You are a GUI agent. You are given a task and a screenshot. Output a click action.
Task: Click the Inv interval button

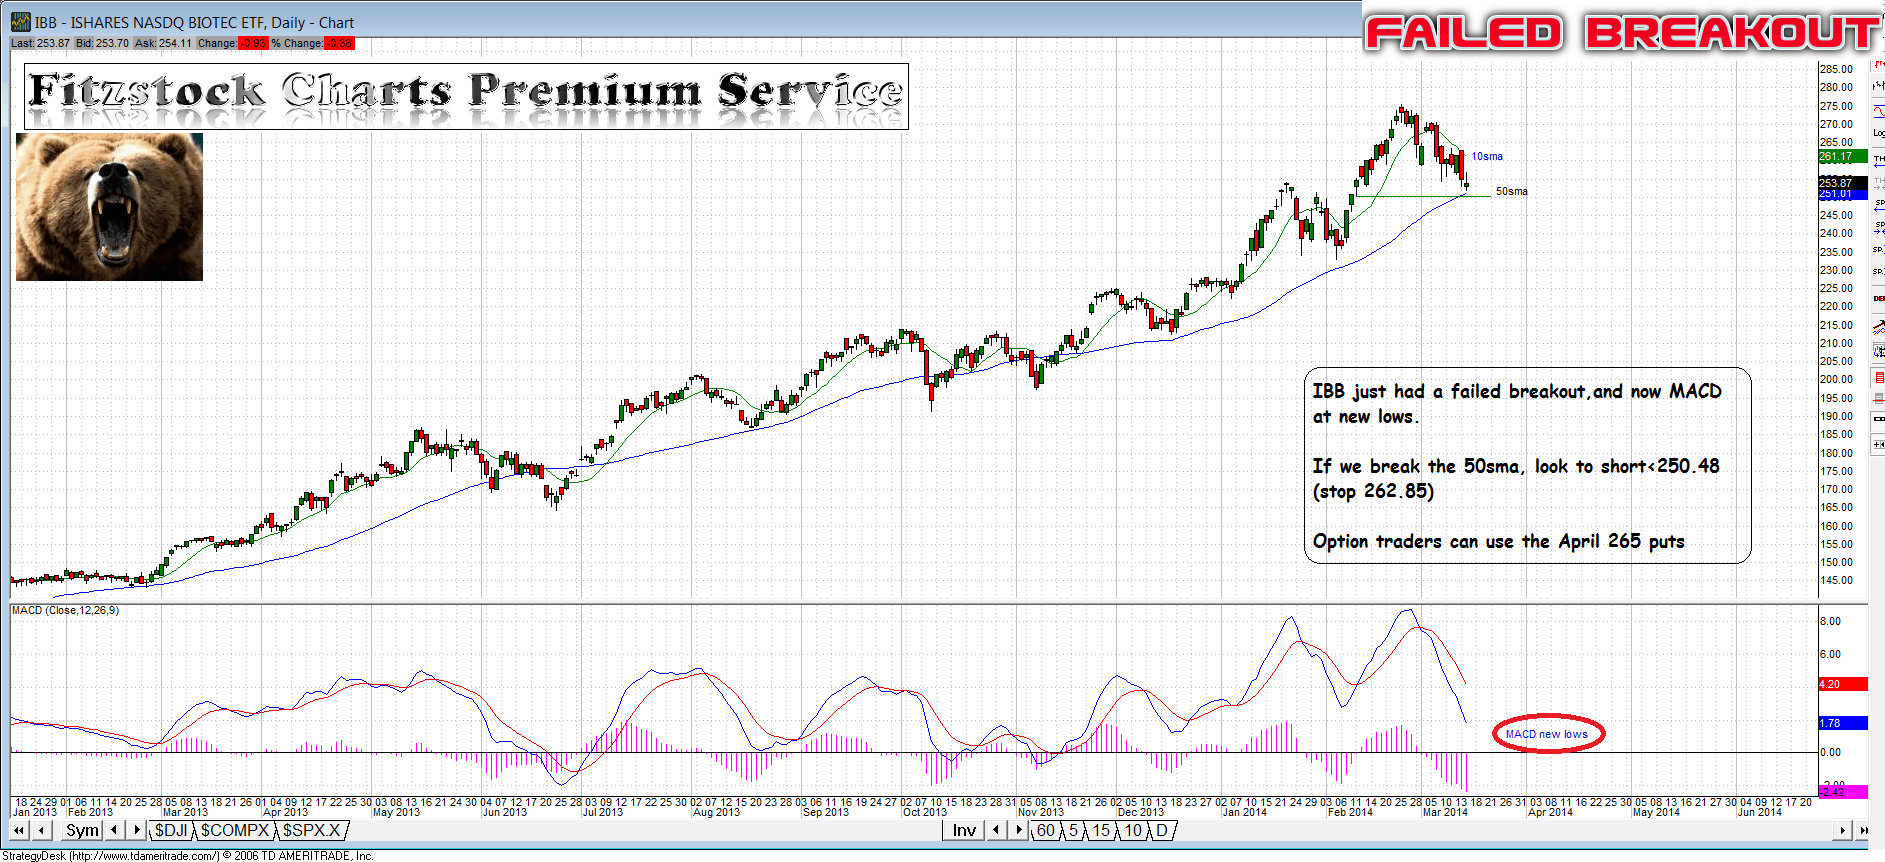coord(964,830)
